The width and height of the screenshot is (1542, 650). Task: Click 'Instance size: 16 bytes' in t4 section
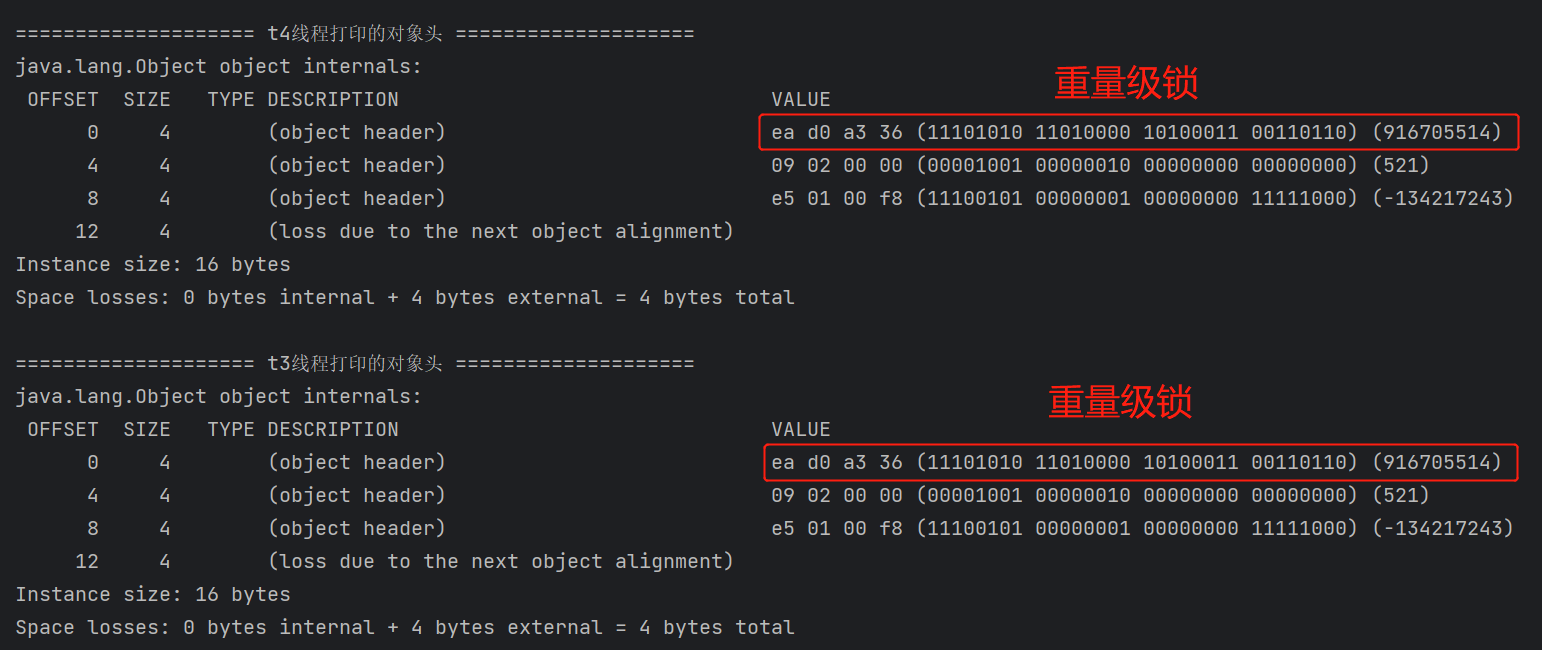click(153, 264)
